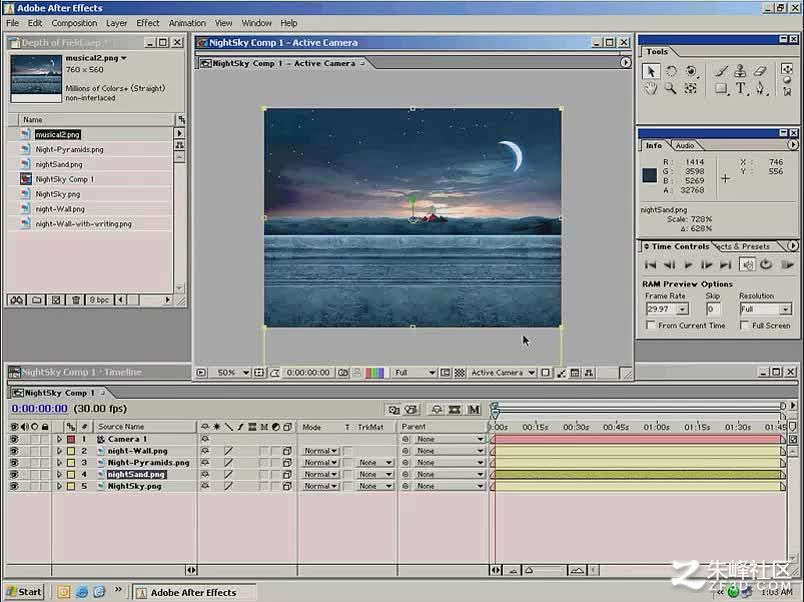Click the 8 bpc color depth button
This screenshot has width=804, height=602.
click(x=99, y=300)
